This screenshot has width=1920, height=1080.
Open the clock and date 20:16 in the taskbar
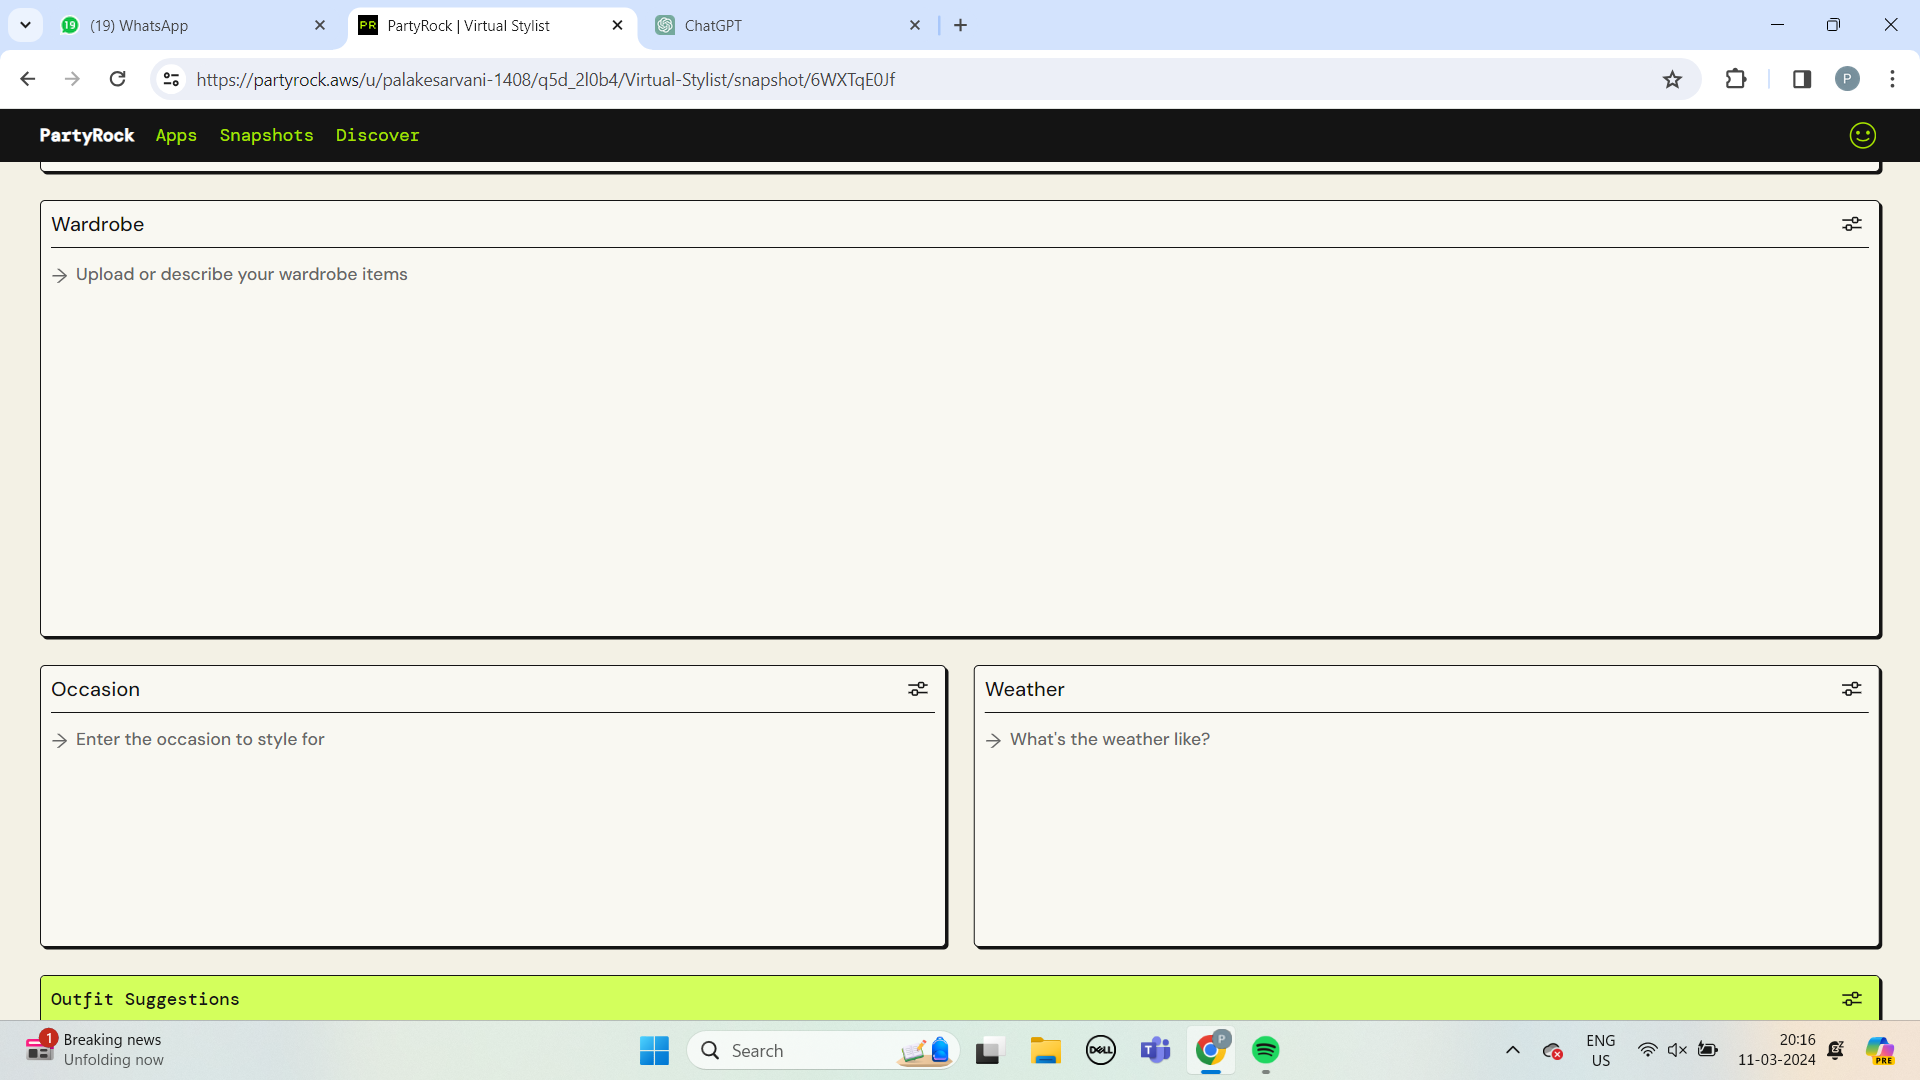point(1776,1050)
